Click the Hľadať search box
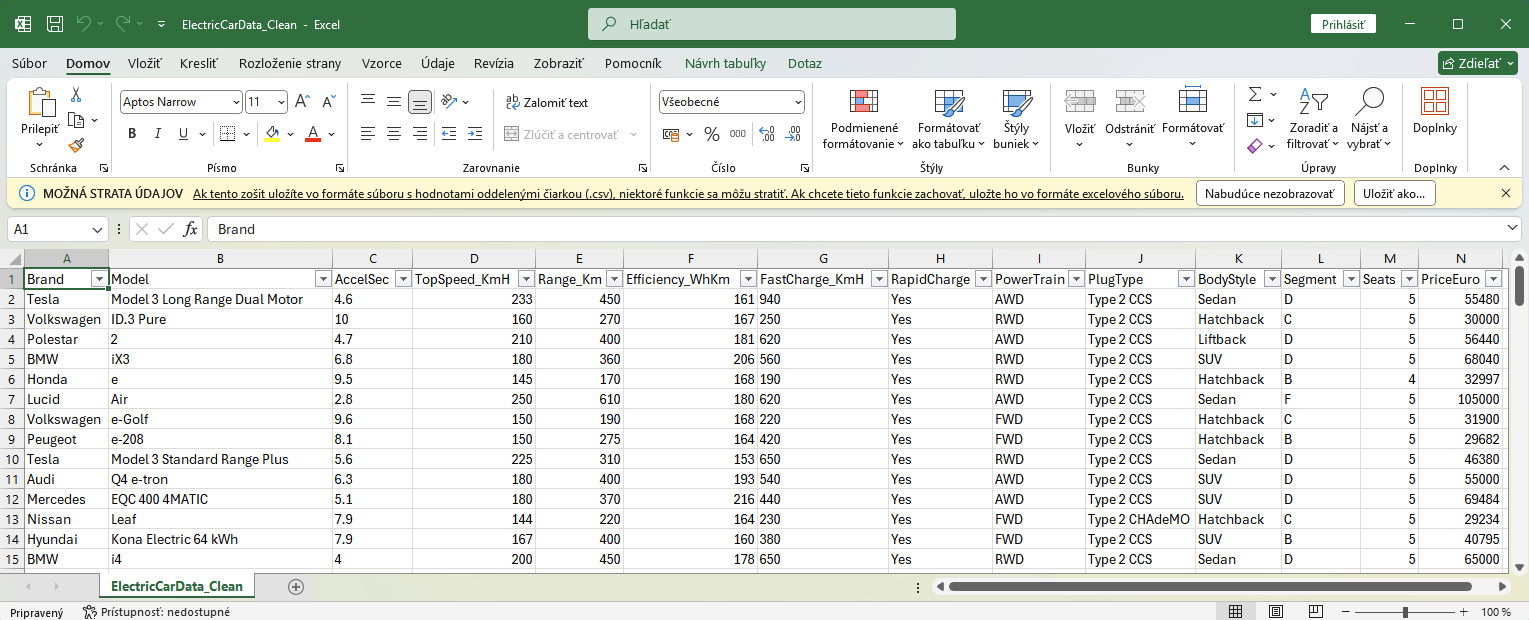1529x620 pixels. tap(772, 24)
